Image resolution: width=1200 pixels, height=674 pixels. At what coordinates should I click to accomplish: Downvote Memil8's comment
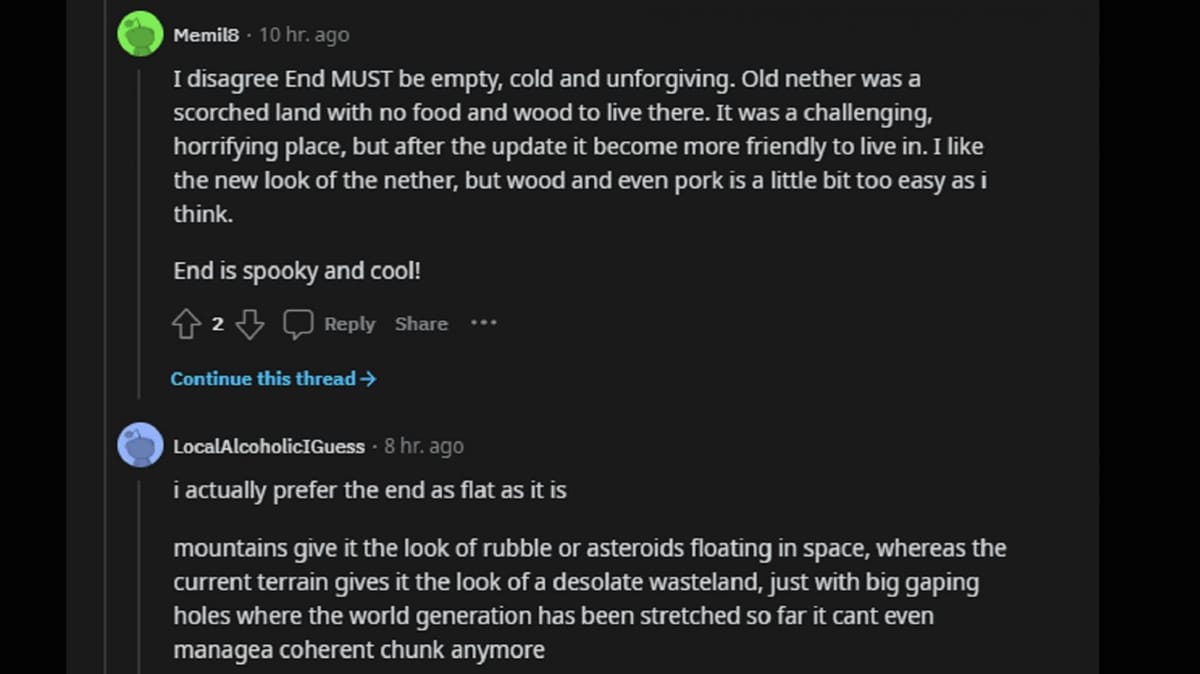point(249,323)
